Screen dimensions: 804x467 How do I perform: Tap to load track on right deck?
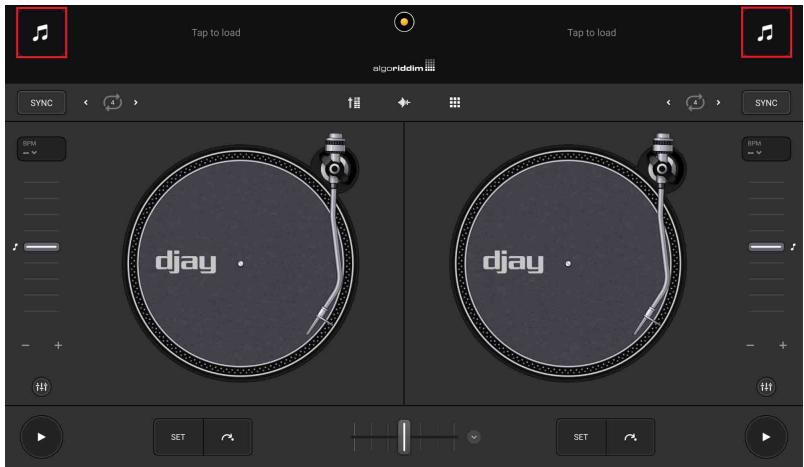click(x=592, y=33)
